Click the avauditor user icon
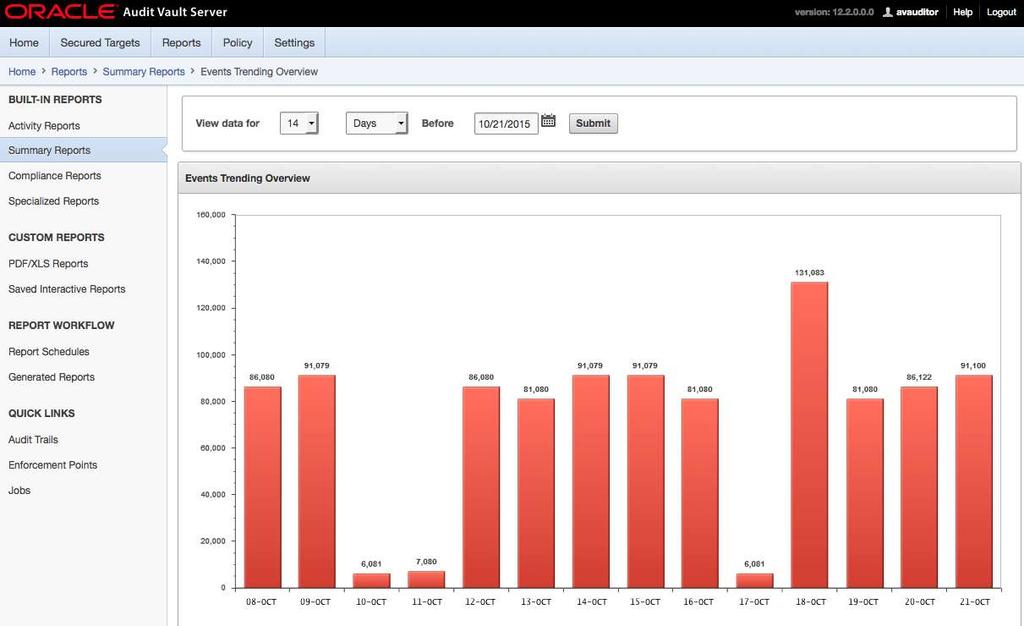 888,12
